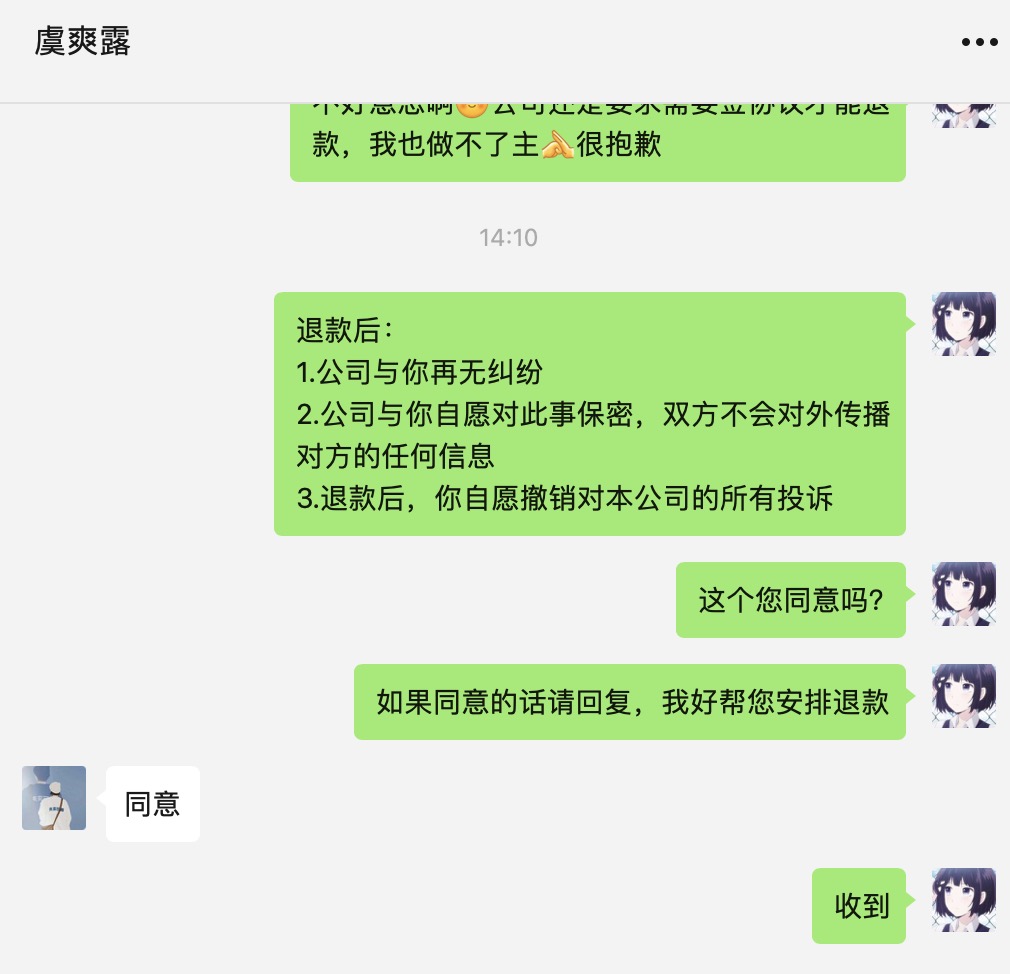Click the chat title 虞爽露
Image resolution: width=1010 pixels, height=974 pixels.
(x=82, y=42)
